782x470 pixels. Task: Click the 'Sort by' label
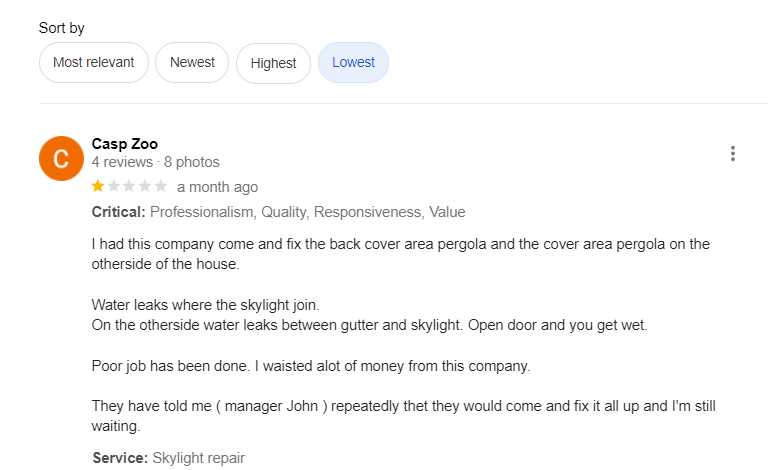coord(62,28)
